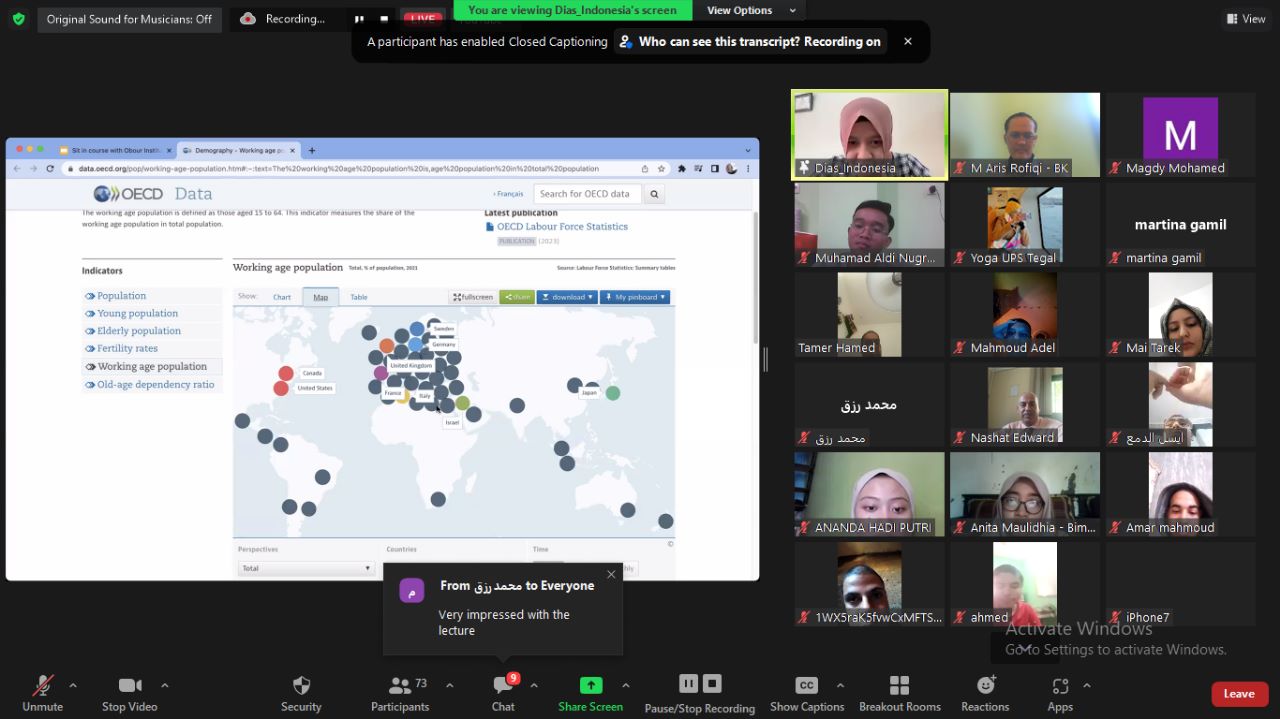The image size is (1280, 719).
Task: Open the Chat panel
Action: click(503, 693)
